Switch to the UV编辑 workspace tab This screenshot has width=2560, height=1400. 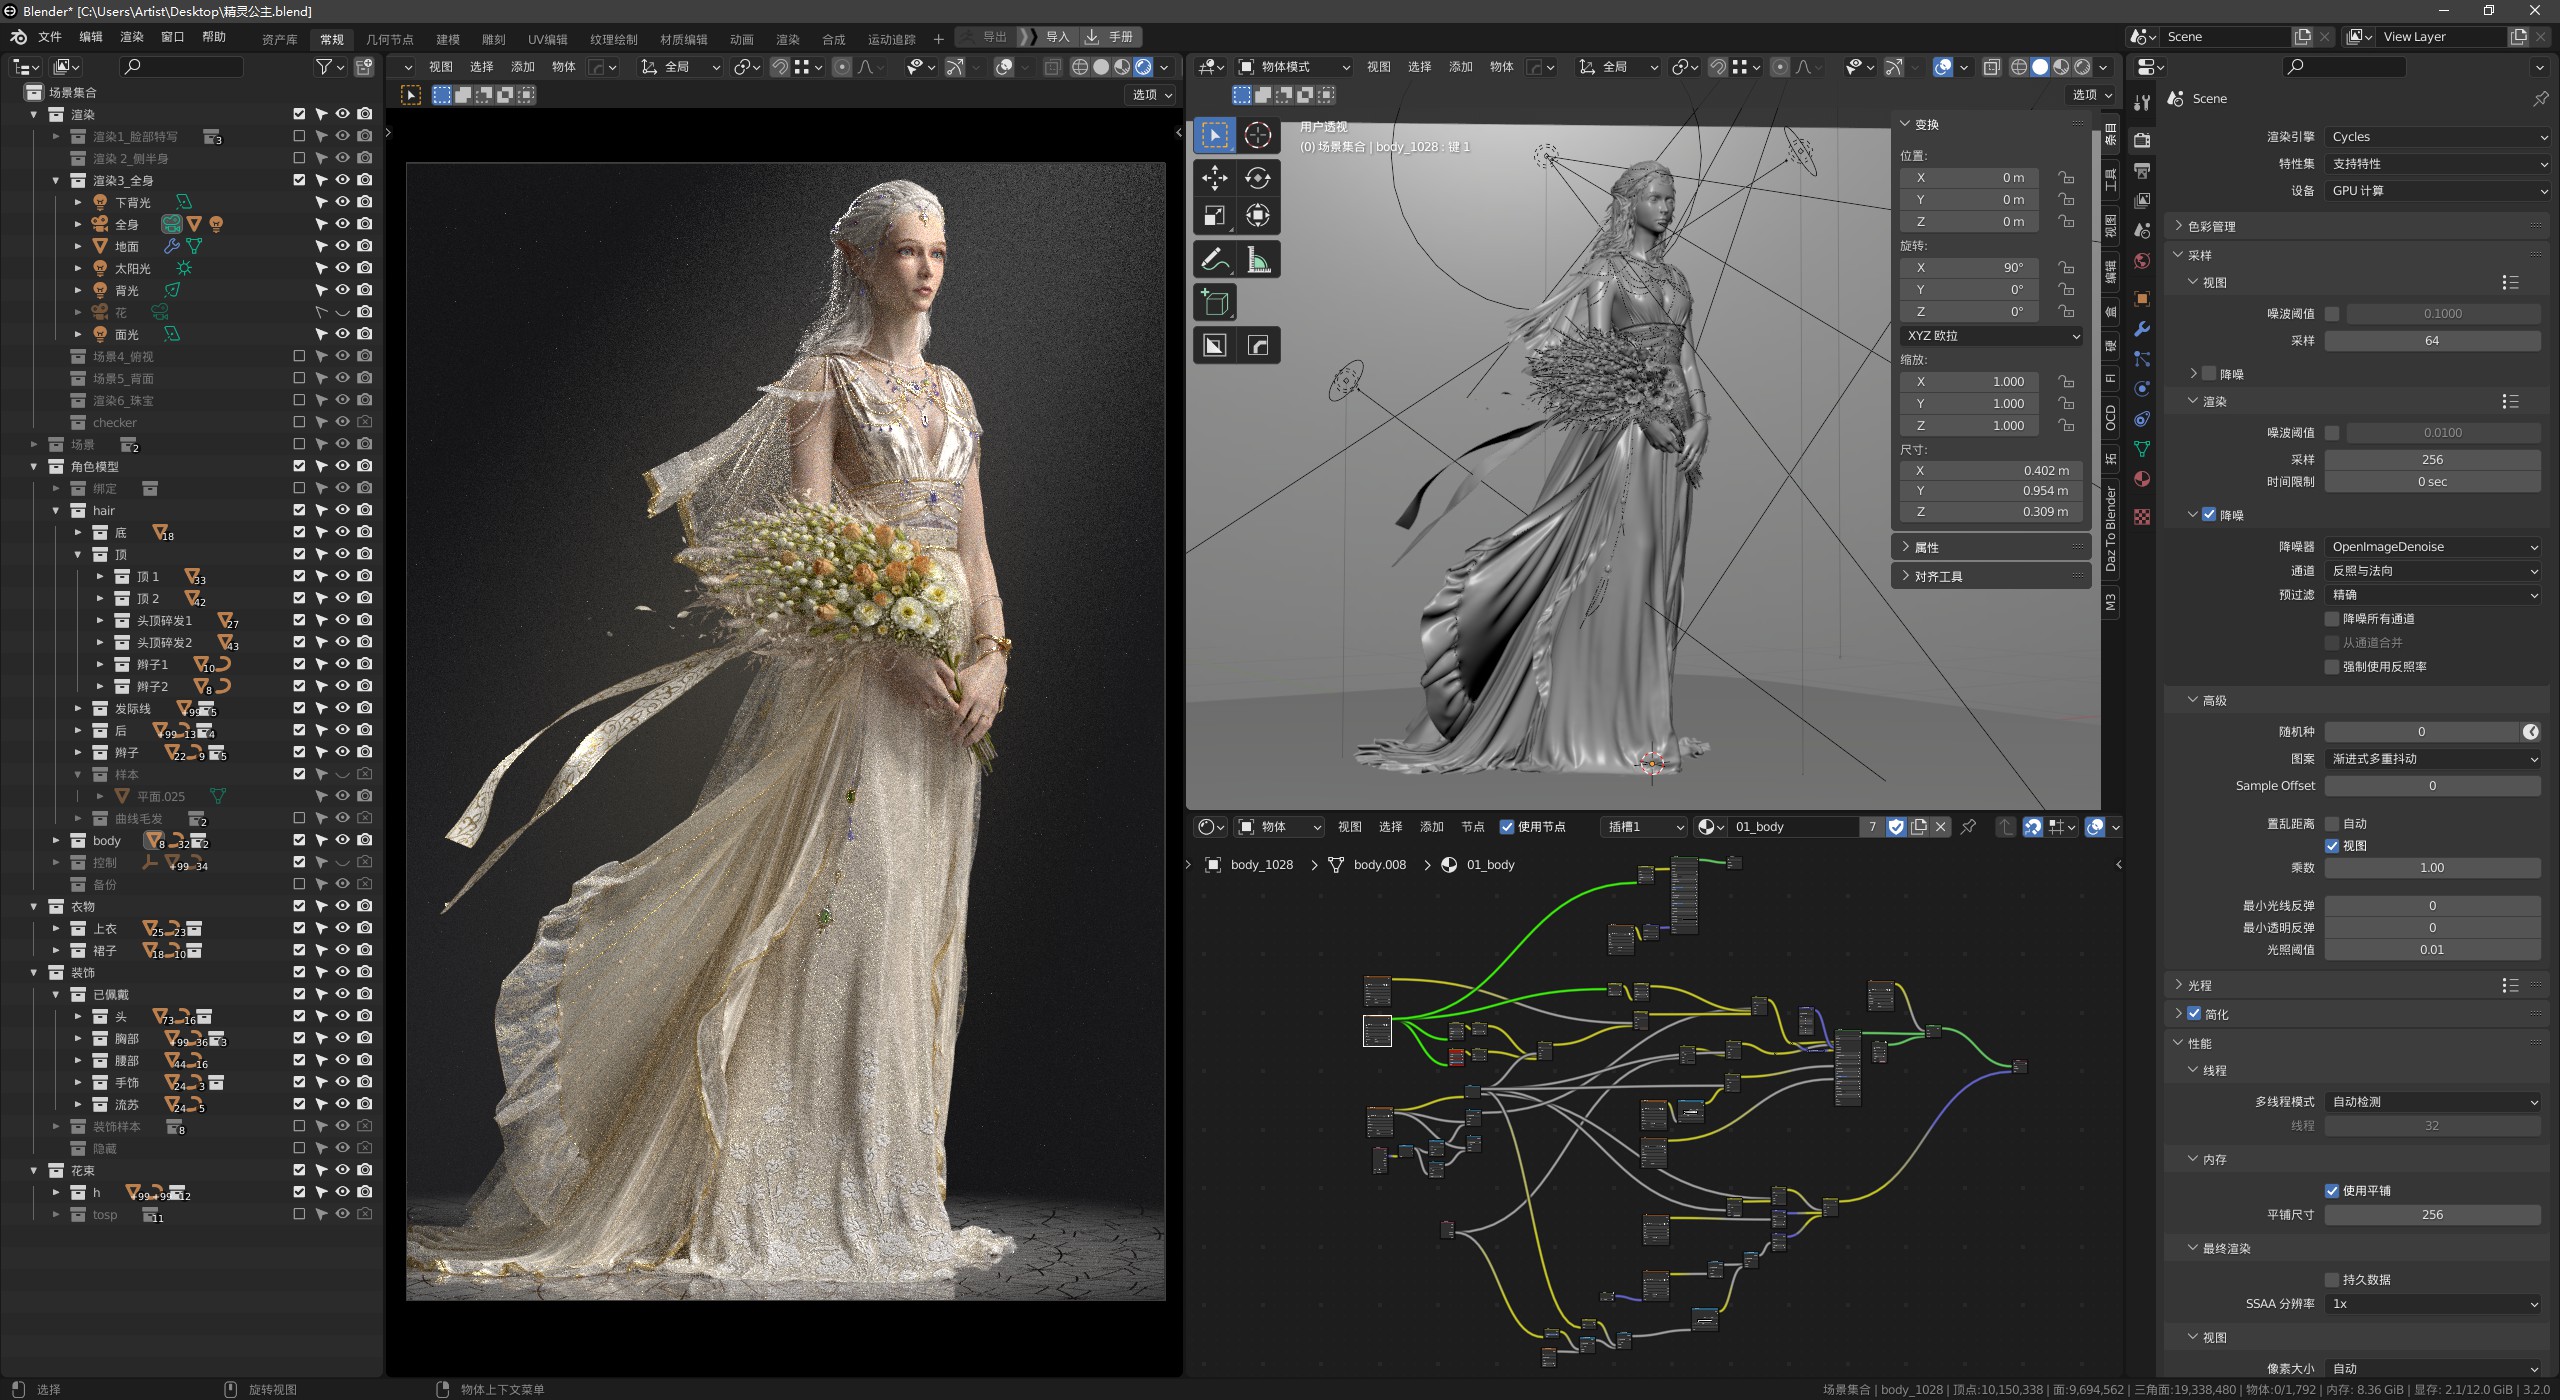coord(548,40)
